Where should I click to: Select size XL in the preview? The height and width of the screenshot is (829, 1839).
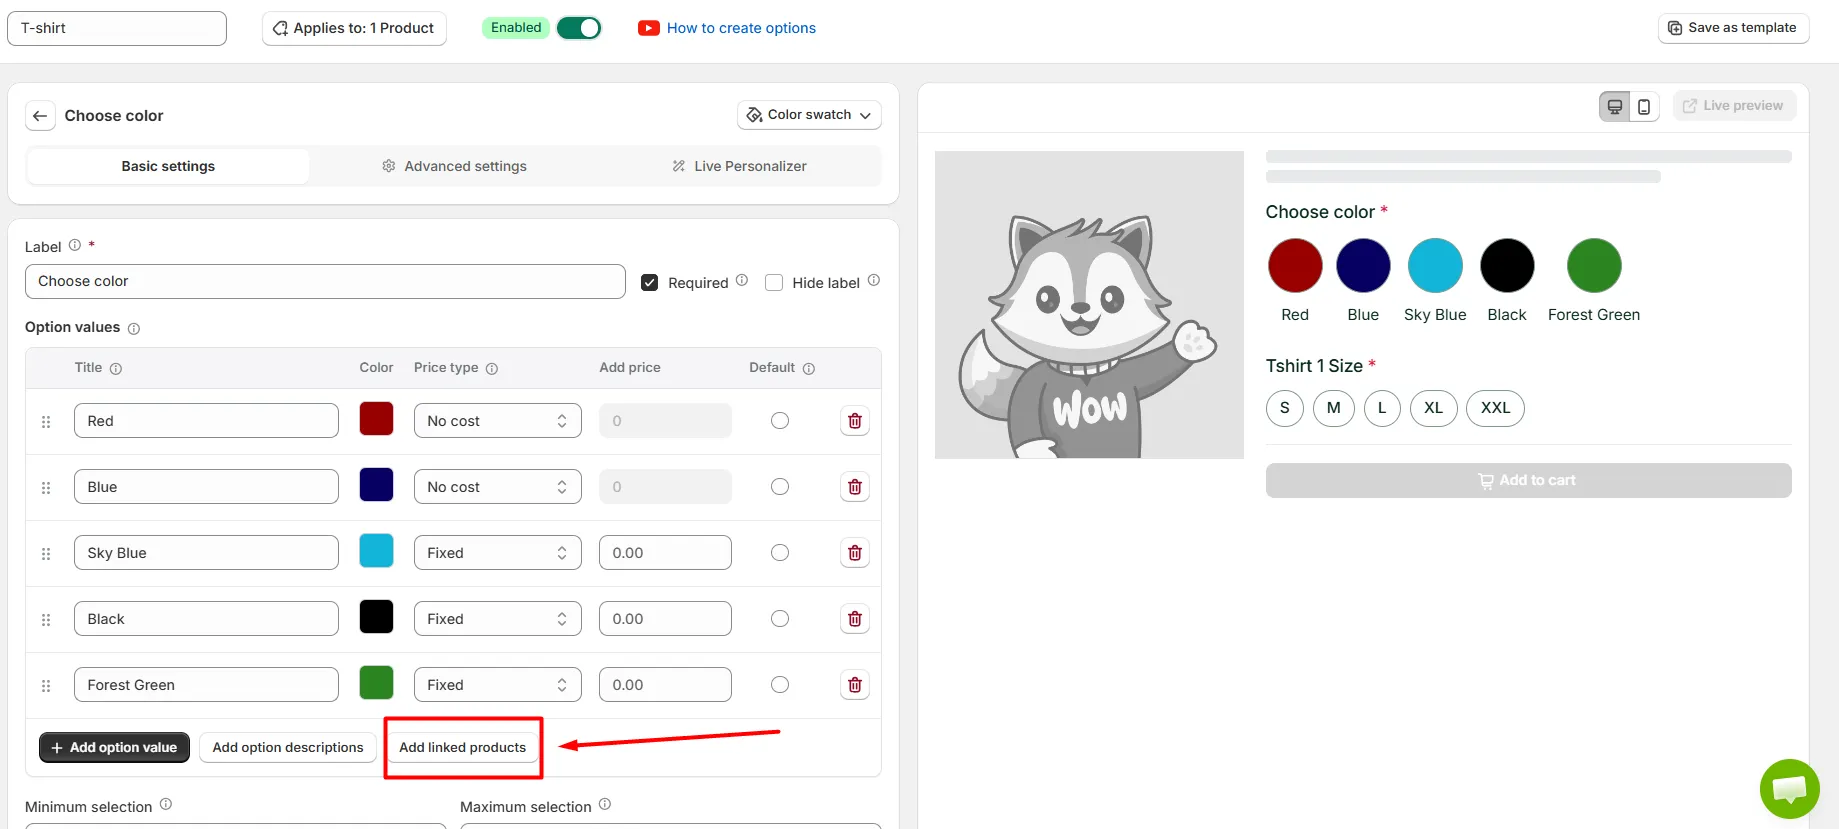pyautogui.click(x=1434, y=408)
